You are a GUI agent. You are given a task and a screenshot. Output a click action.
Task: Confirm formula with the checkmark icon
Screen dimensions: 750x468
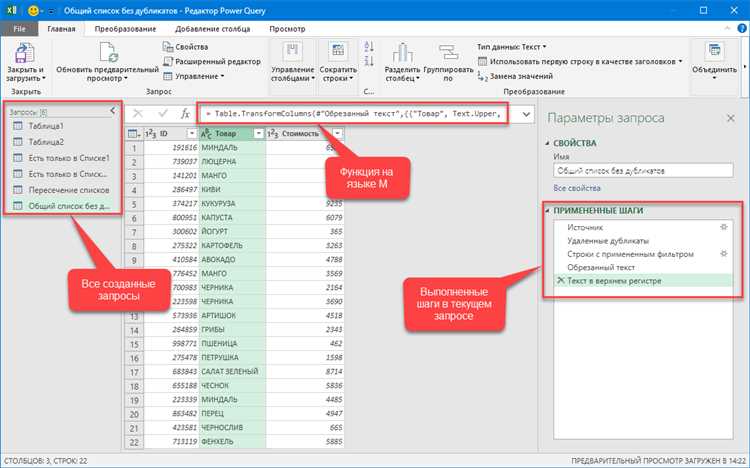click(163, 113)
